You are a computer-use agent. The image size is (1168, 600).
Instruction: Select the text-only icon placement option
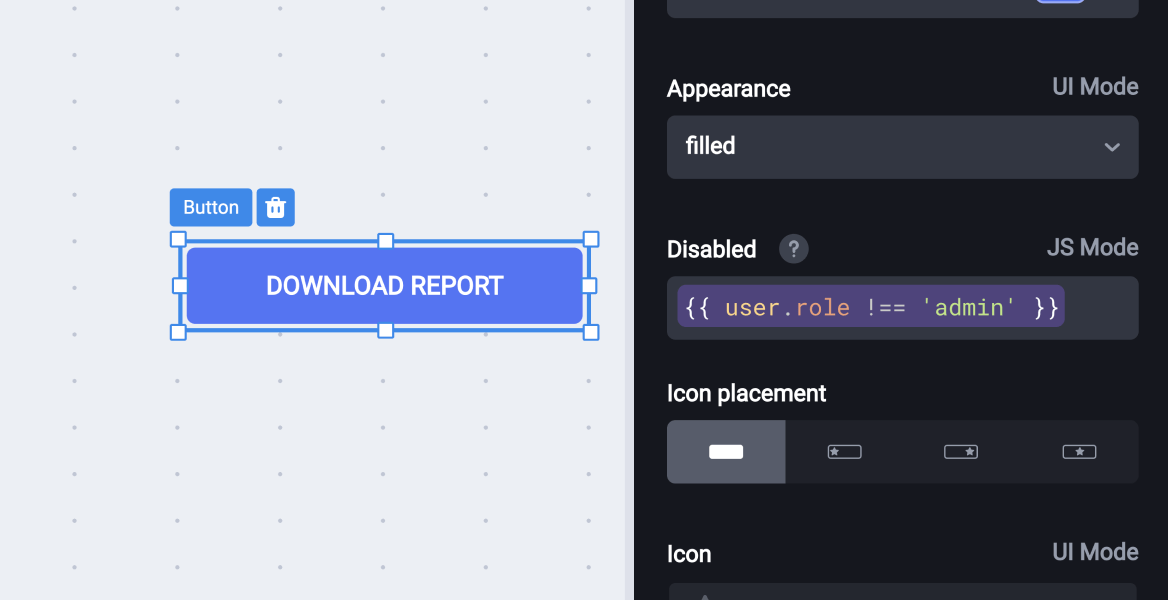click(x=726, y=451)
